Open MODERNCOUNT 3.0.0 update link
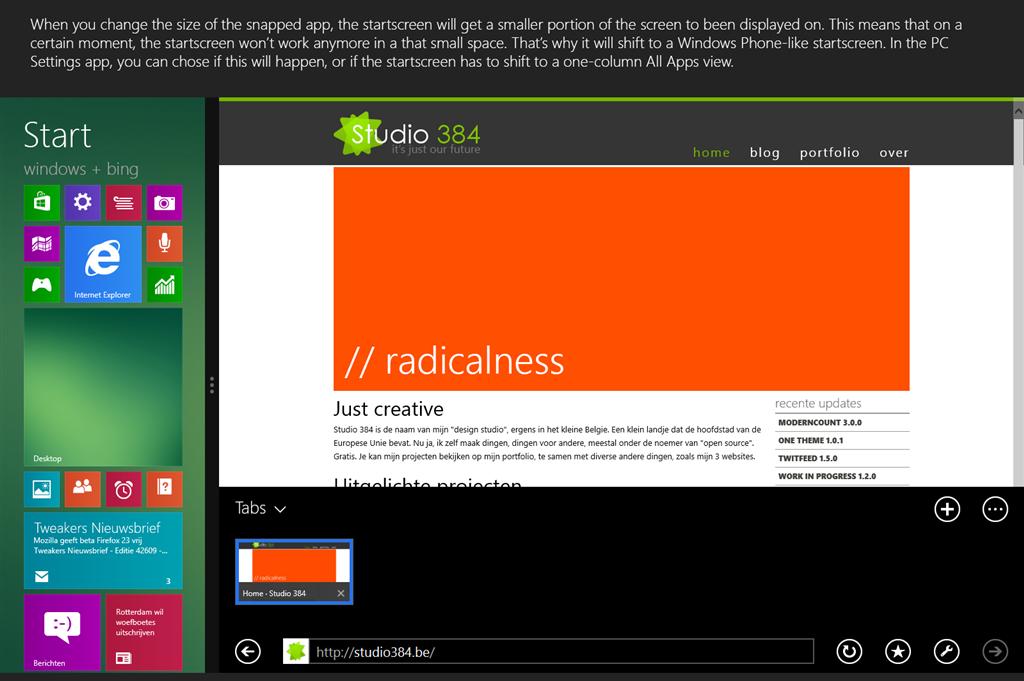Image resolution: width=1024 pixels, height=681 pixels. click(820, 422)
